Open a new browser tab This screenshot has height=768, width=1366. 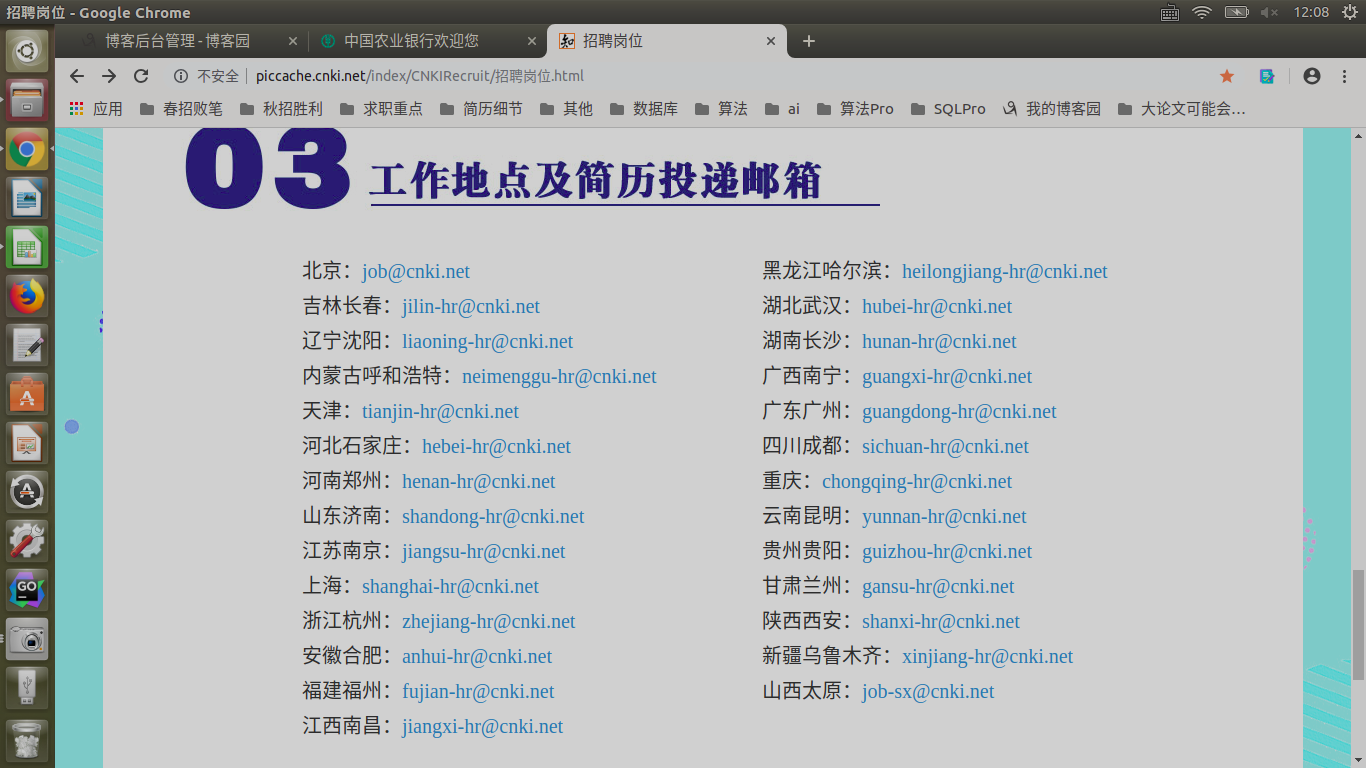pyautogui.click(x=809, y=41)
